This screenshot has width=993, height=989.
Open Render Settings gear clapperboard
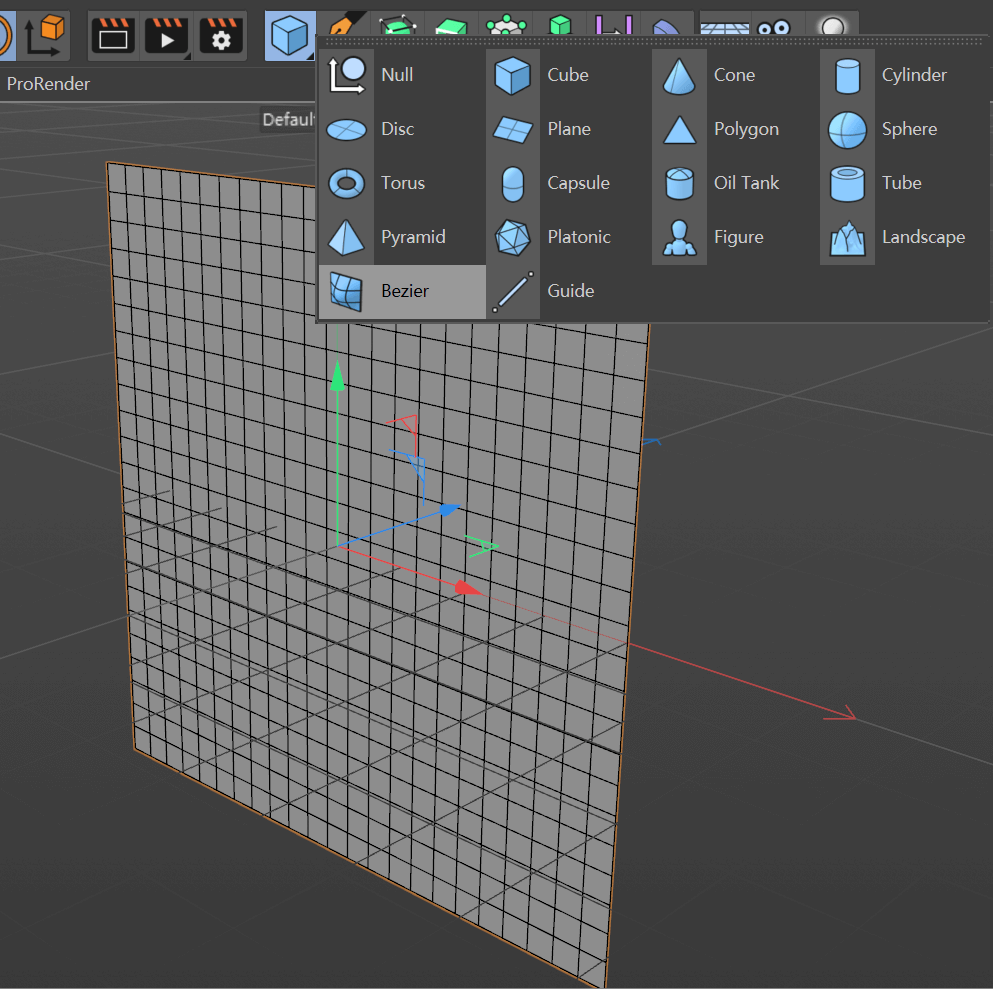tap(221, 35)
